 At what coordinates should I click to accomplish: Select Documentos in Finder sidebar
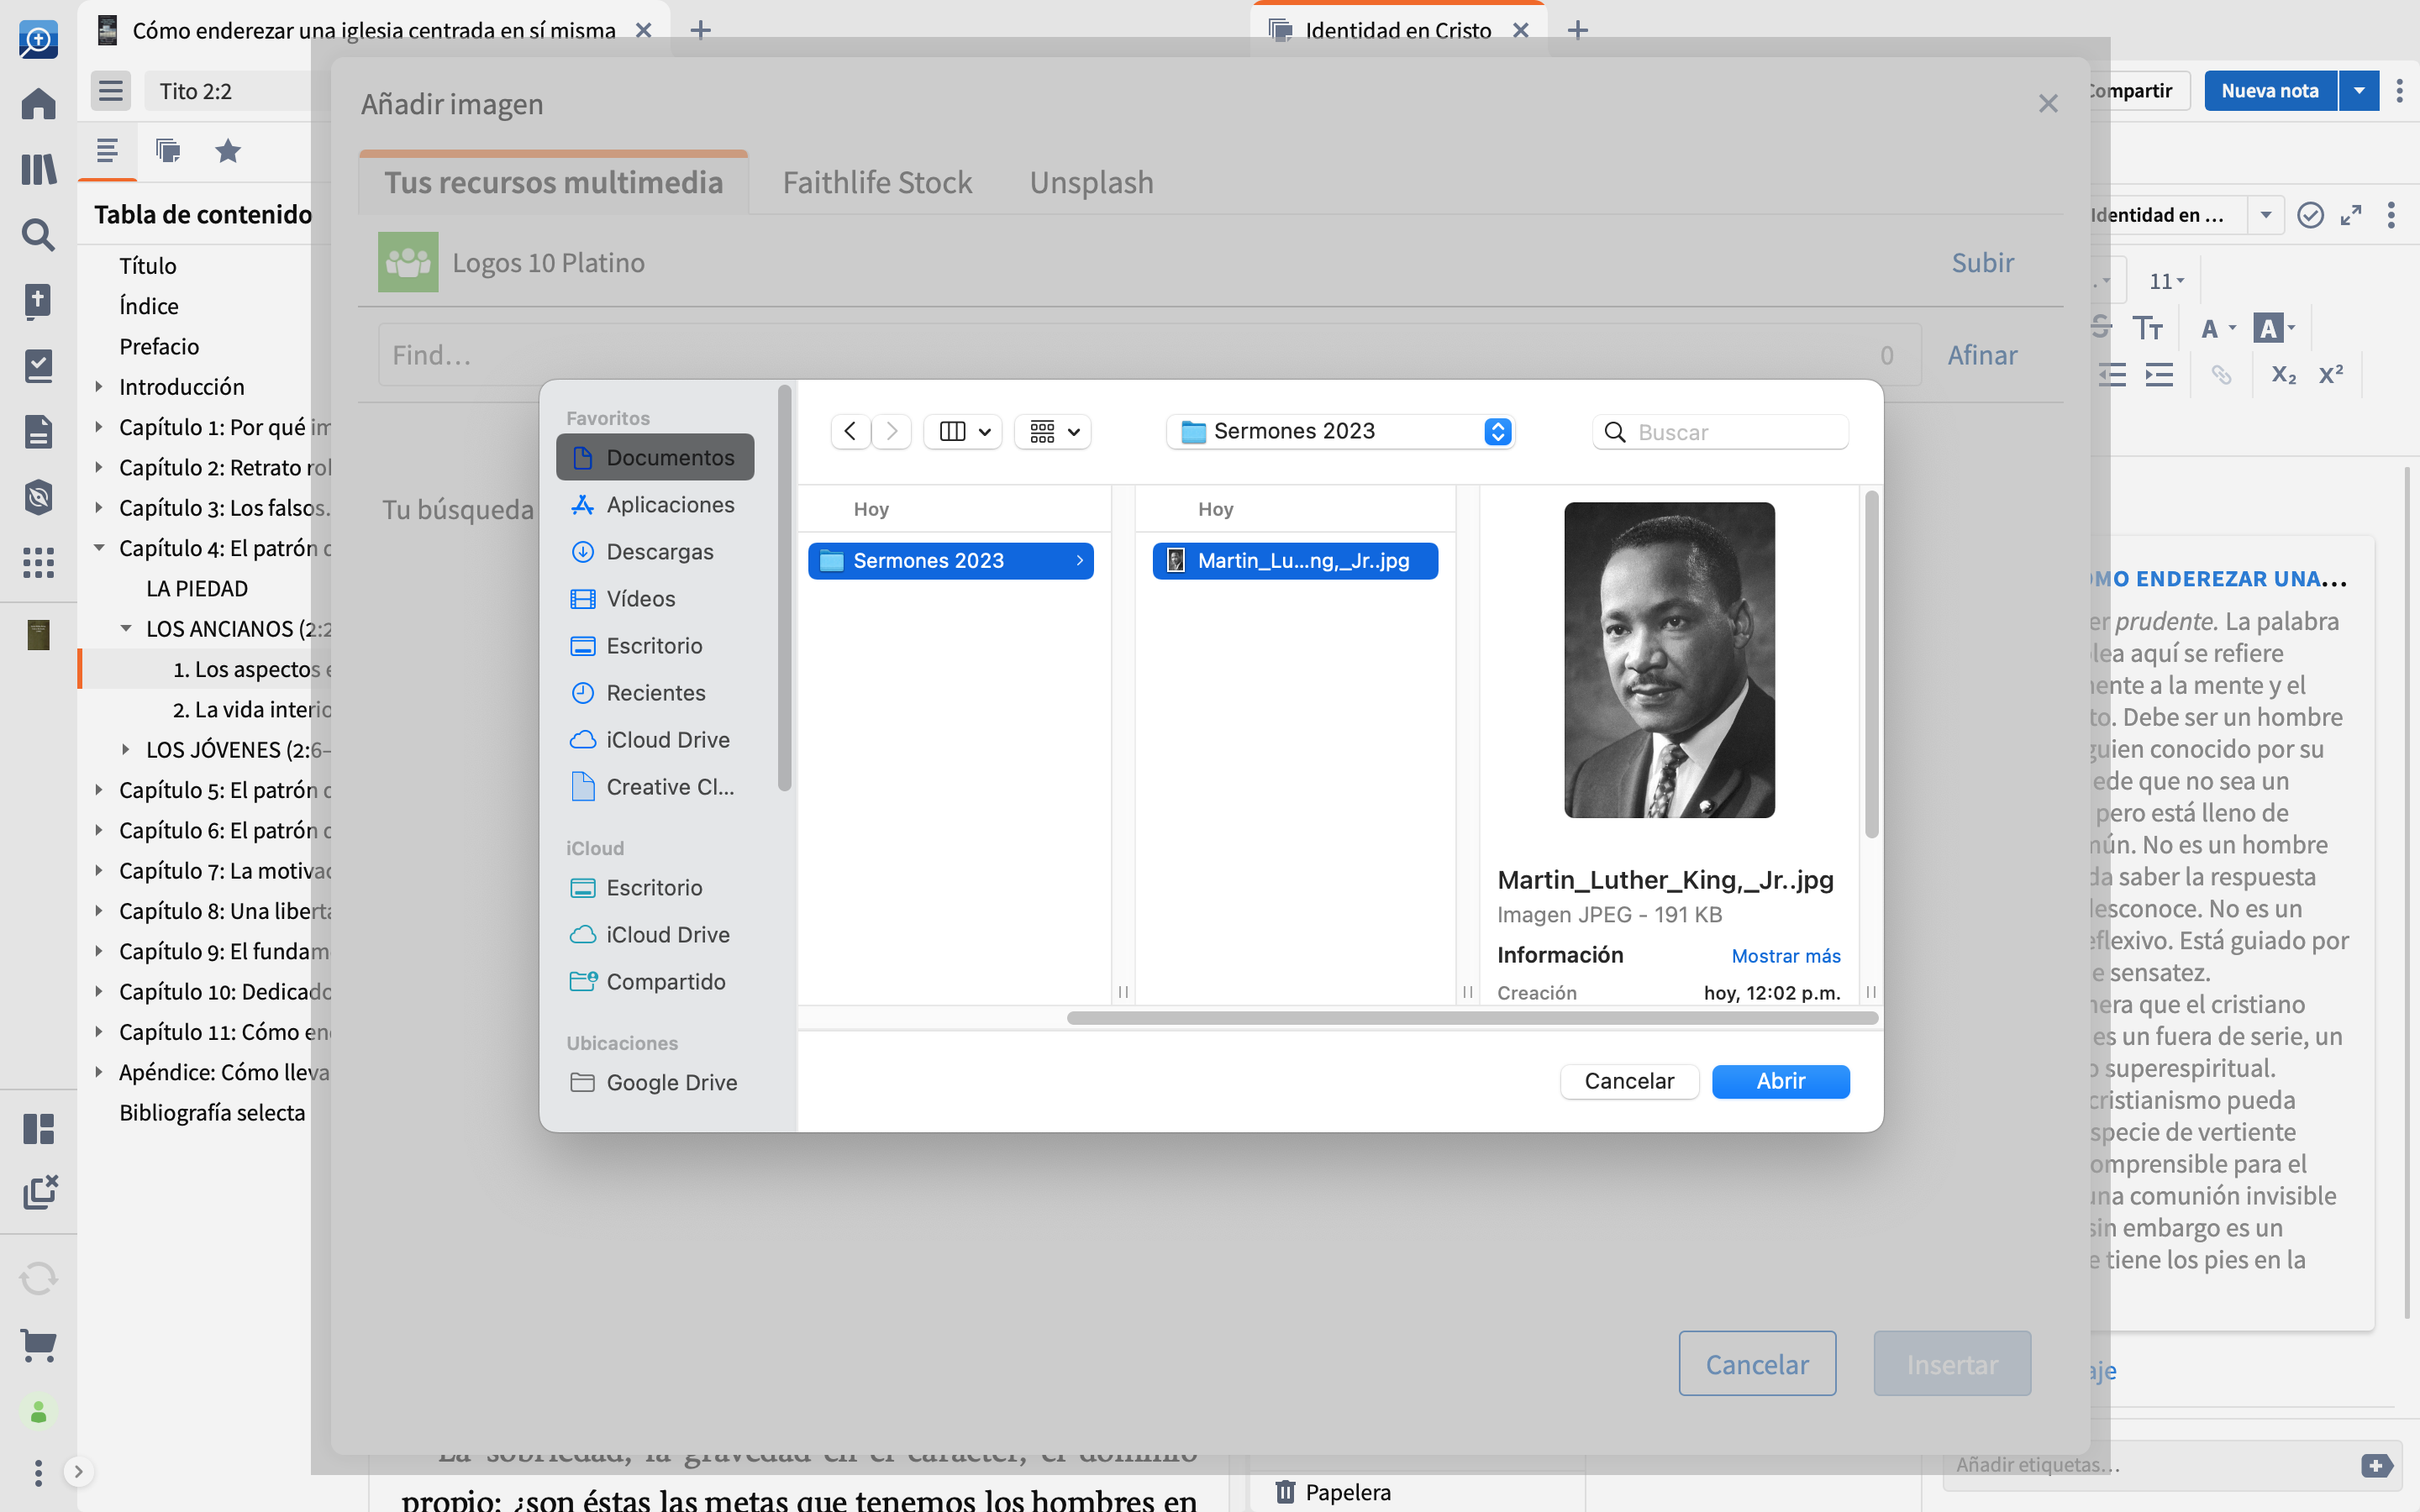tap(655, 457)
